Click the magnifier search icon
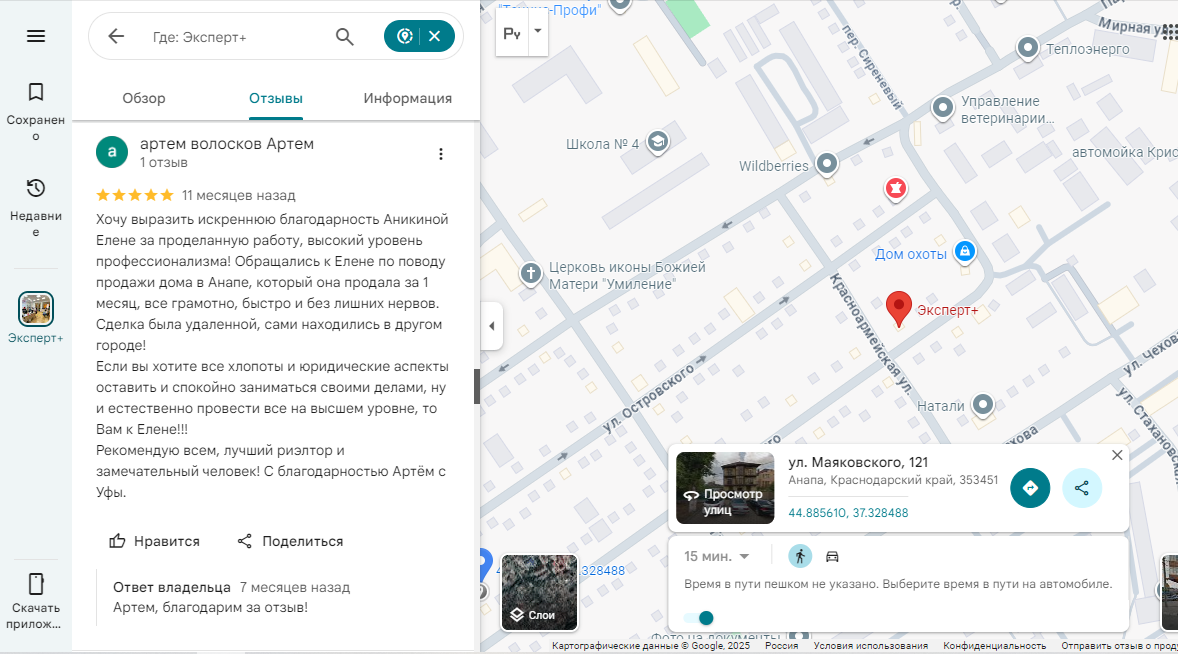Screen dimensions: 1178x654 tap(345, 37)
